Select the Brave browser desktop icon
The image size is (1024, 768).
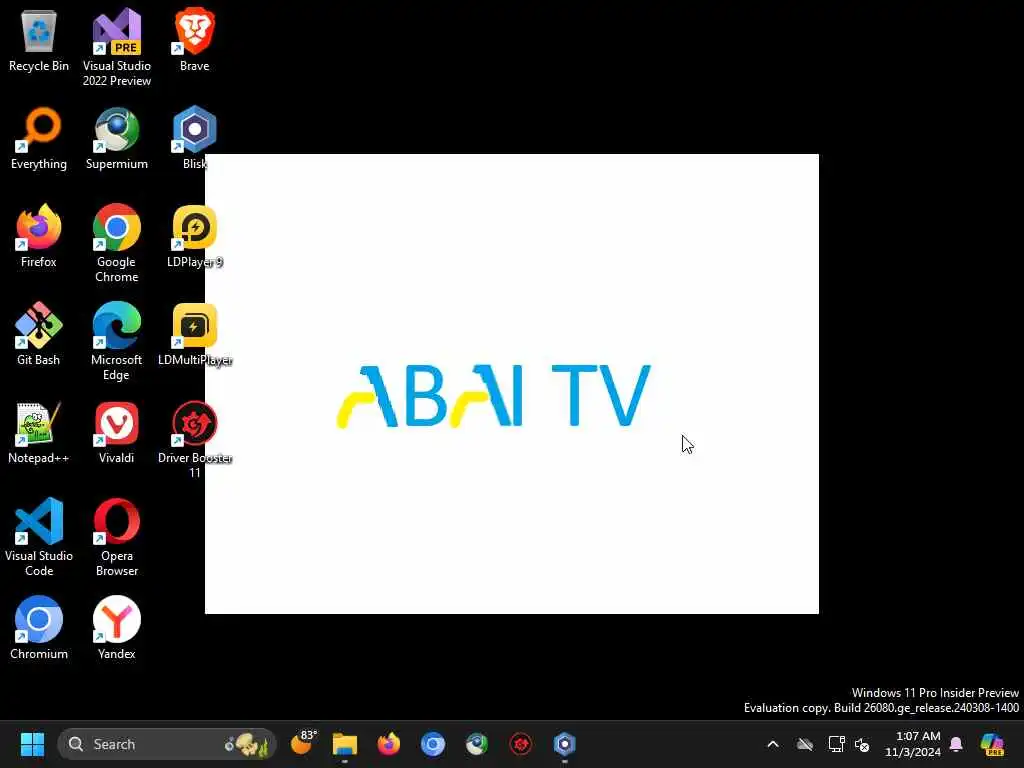click(x=195, y=40)
